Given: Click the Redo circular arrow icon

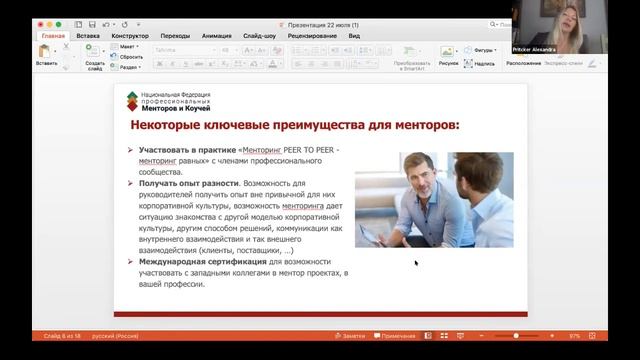Looking at the screenshot, I should tap(124, 25).
